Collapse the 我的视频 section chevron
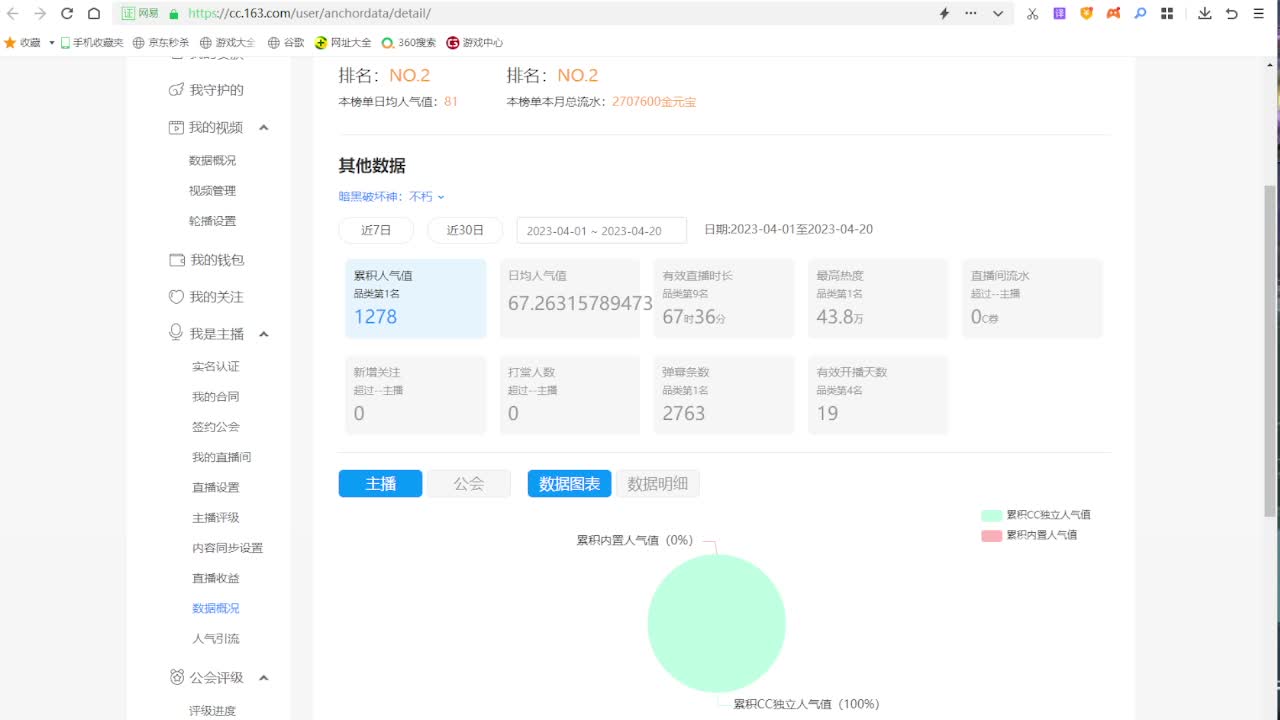1280x720 pixels. [264, 128]
